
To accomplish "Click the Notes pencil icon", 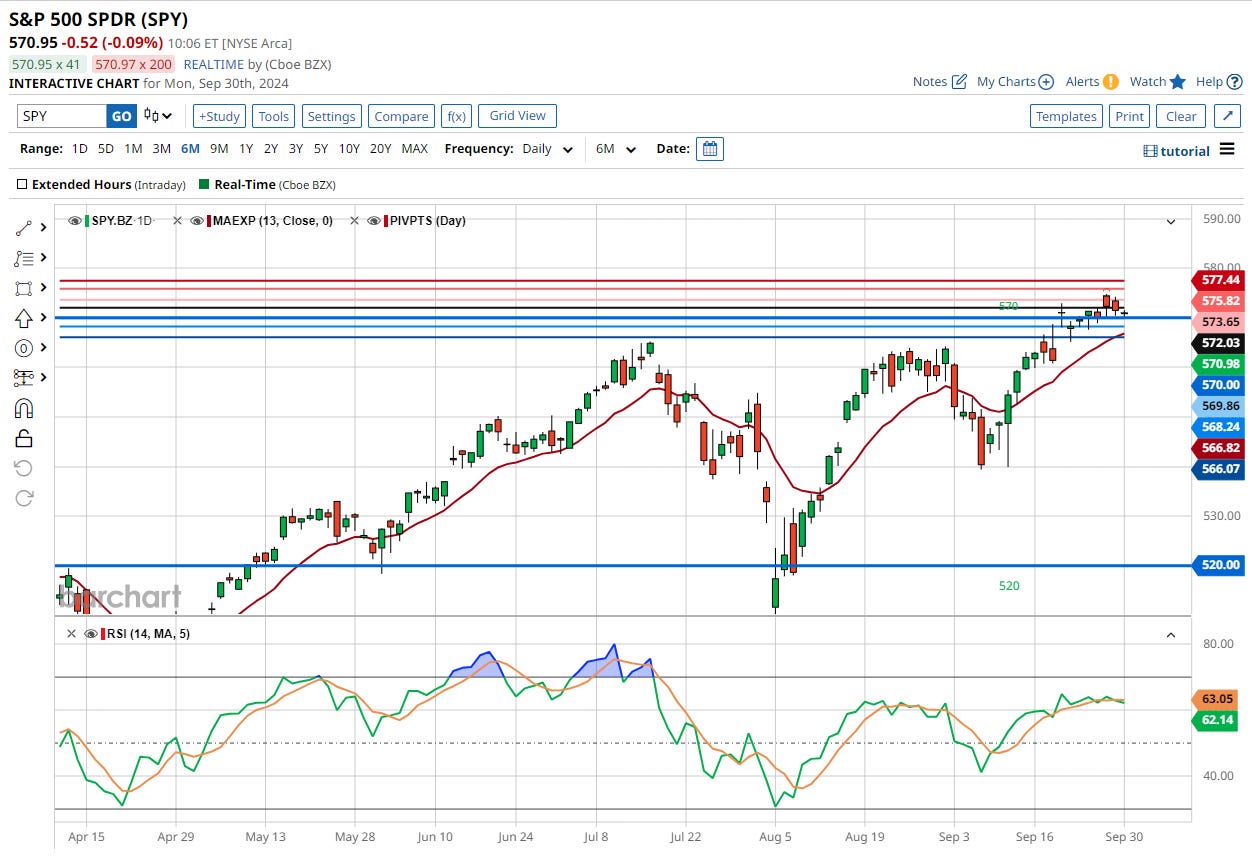I will [959, 82].
